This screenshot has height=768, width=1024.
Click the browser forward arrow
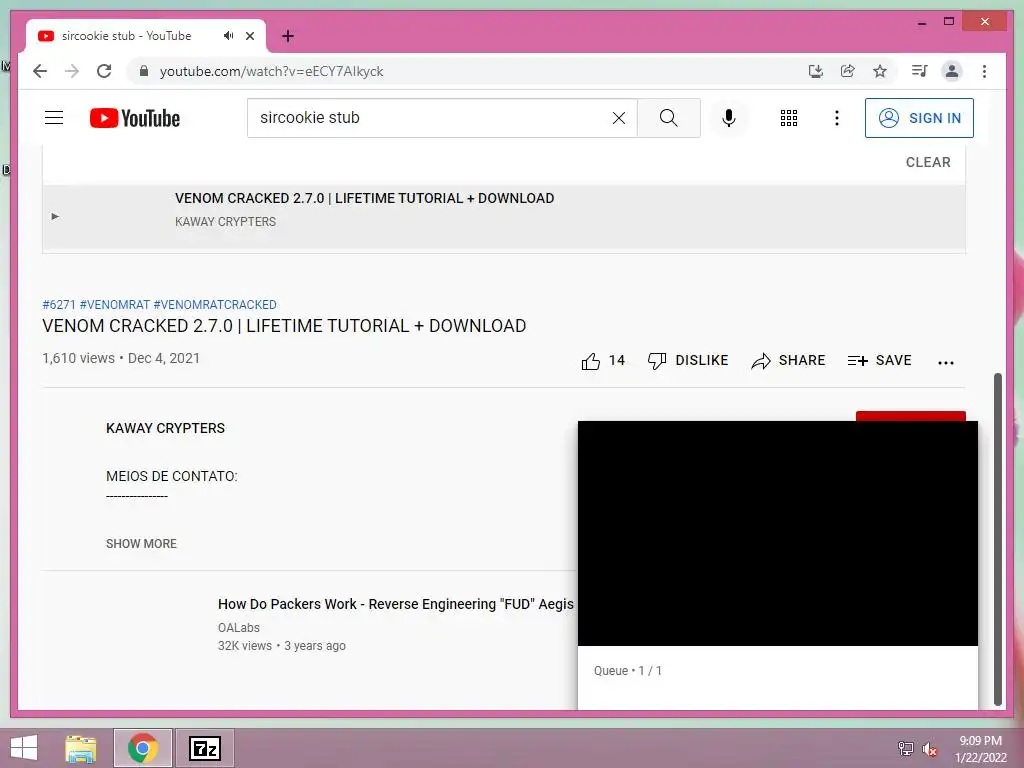coord(72,71)
